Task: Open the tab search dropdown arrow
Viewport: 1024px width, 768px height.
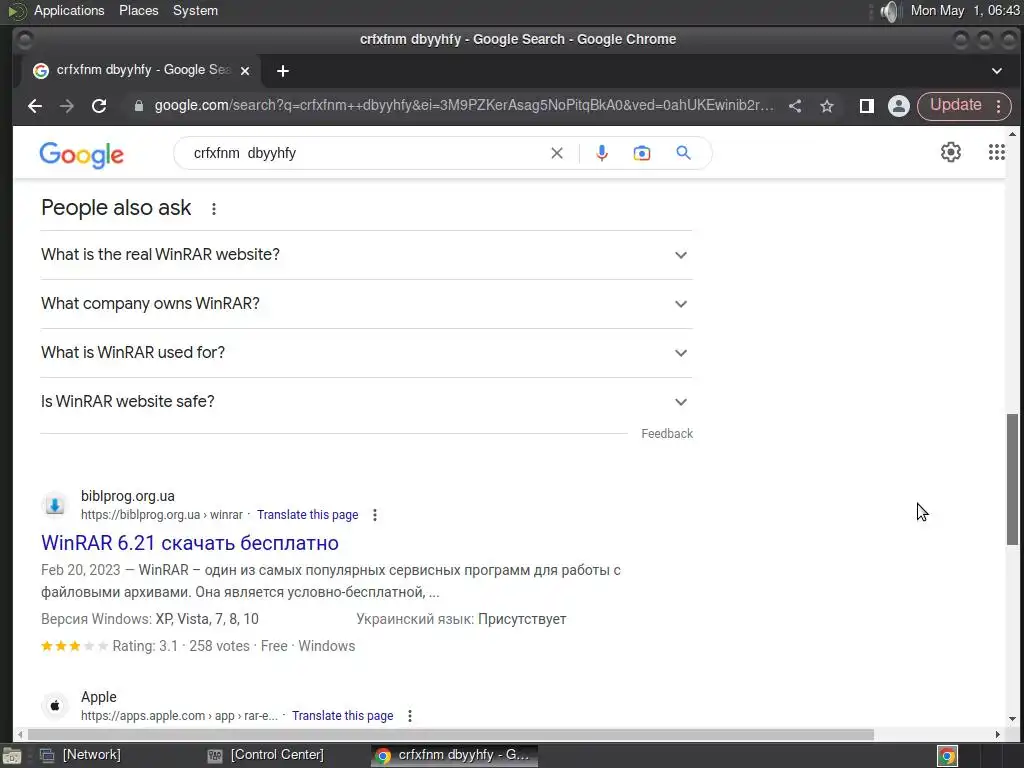Action: (x=997, y=71)
